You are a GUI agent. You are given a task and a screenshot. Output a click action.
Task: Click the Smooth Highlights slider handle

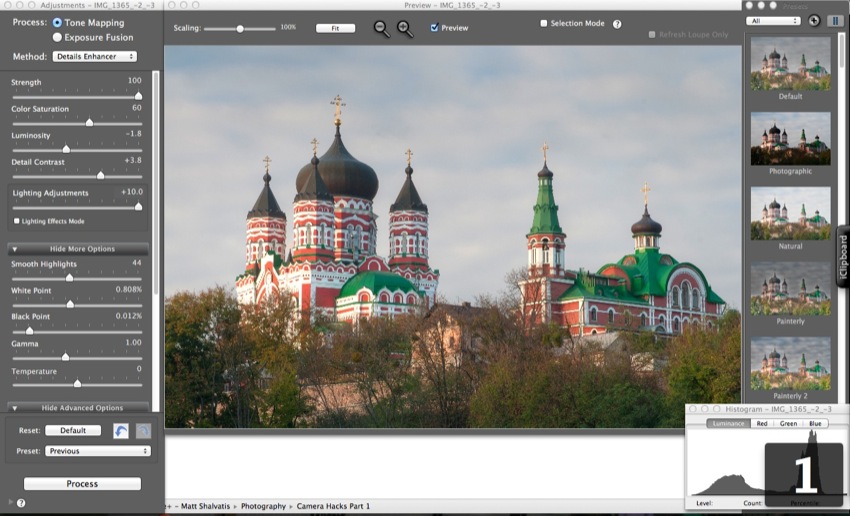point(69,278)
